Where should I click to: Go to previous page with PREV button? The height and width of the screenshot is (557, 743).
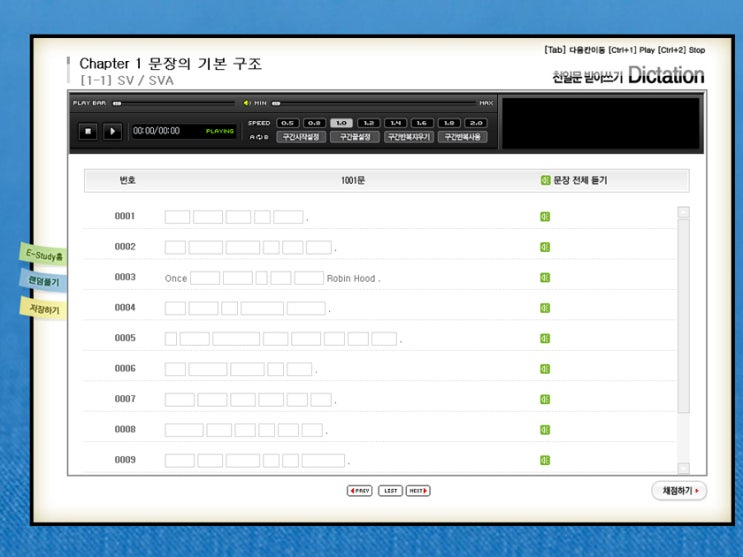pos(360,491)
